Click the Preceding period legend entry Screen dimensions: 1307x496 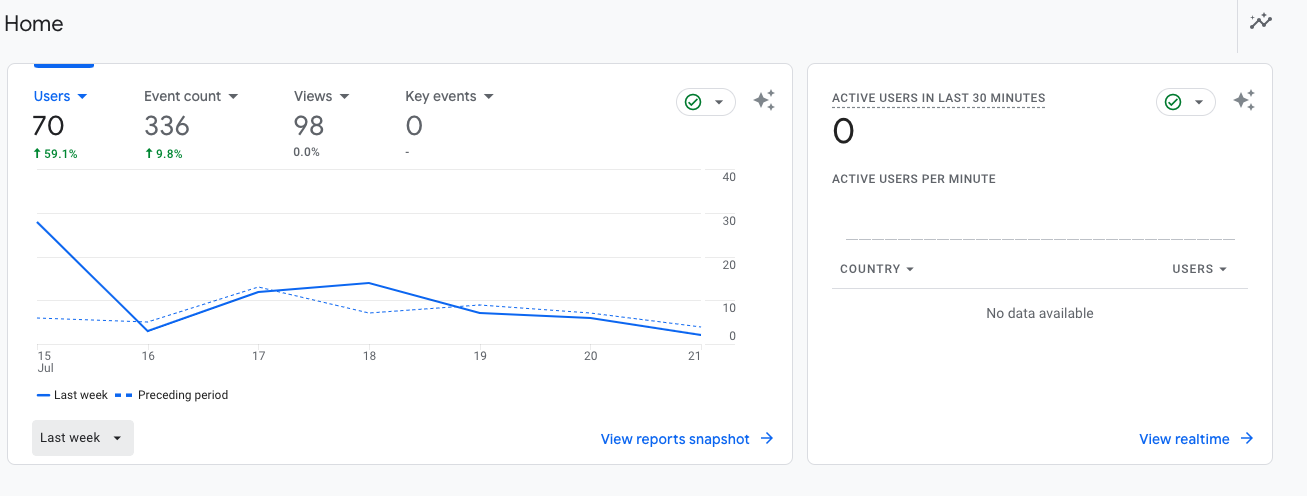pyautogui.click(x=182, y=395)
